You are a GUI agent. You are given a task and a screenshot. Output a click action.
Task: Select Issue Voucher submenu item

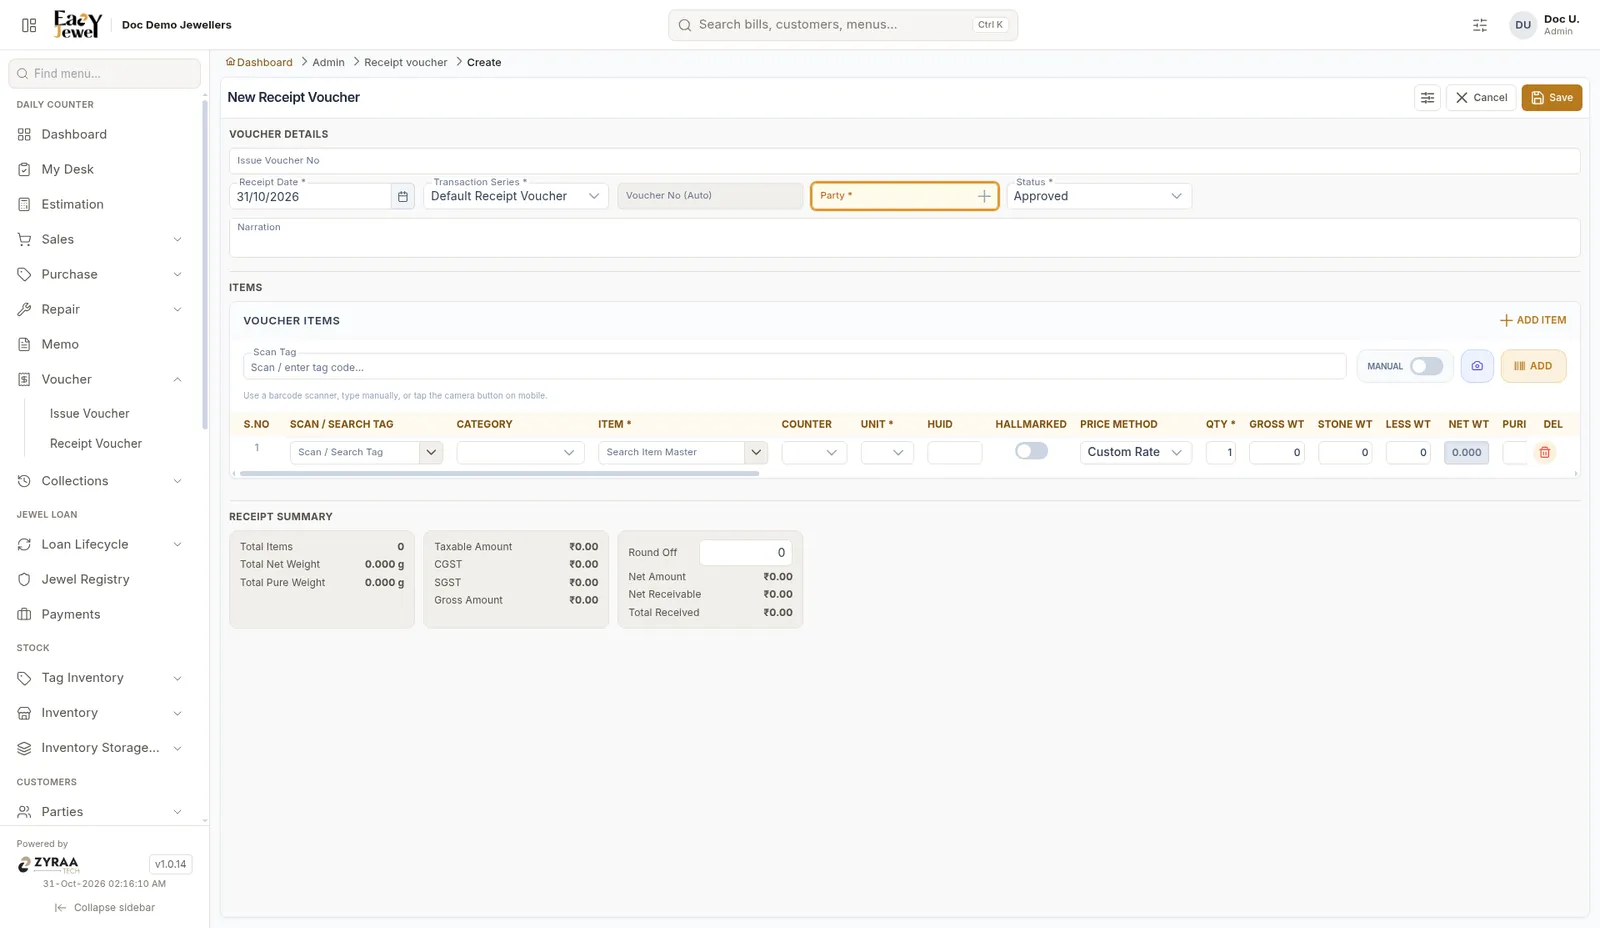[x=90, y=413]
